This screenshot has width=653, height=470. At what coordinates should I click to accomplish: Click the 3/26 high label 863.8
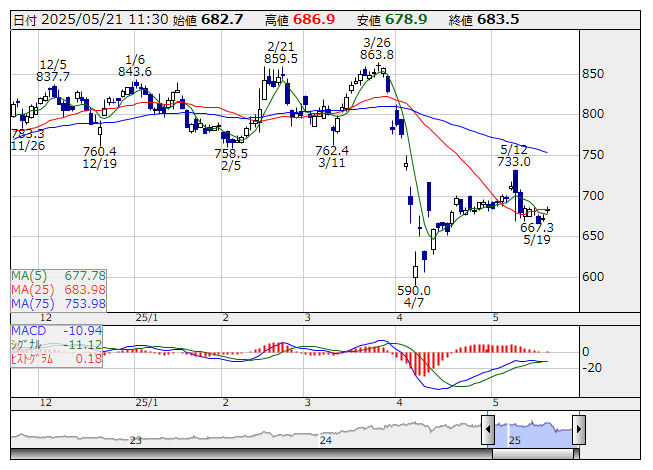coord(377,55)
